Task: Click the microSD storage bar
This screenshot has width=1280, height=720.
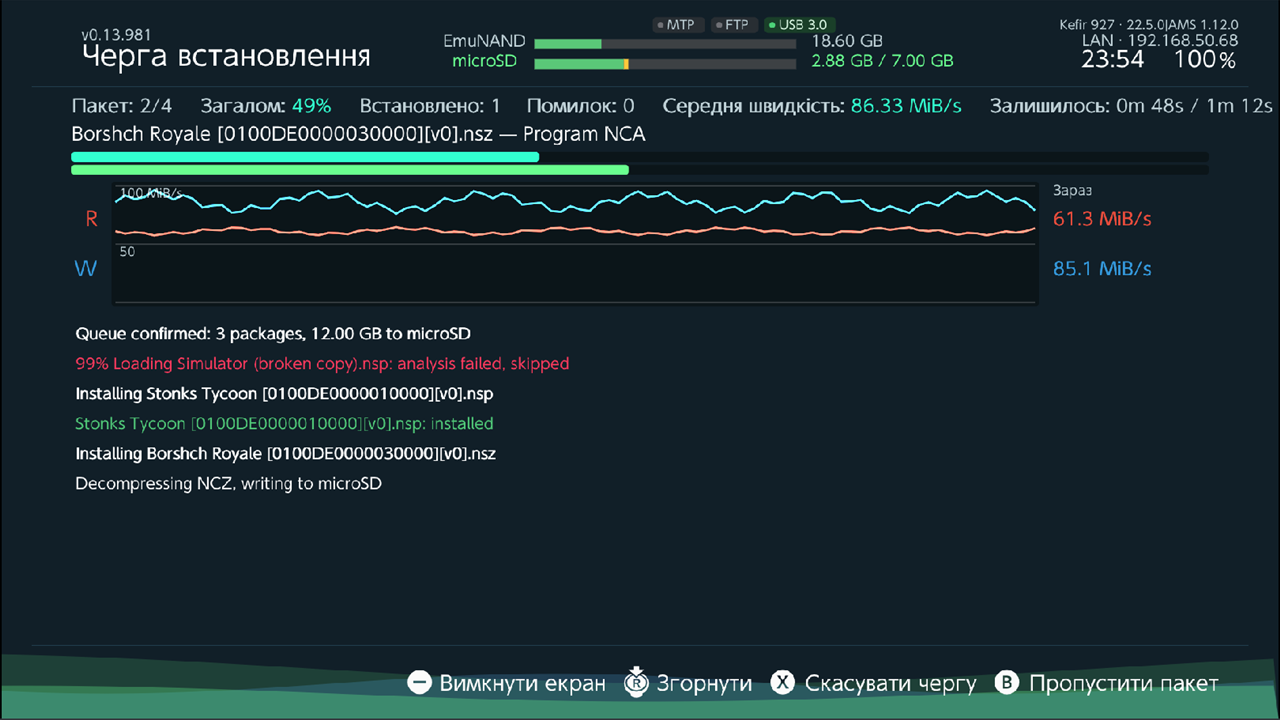Action: 665,63
